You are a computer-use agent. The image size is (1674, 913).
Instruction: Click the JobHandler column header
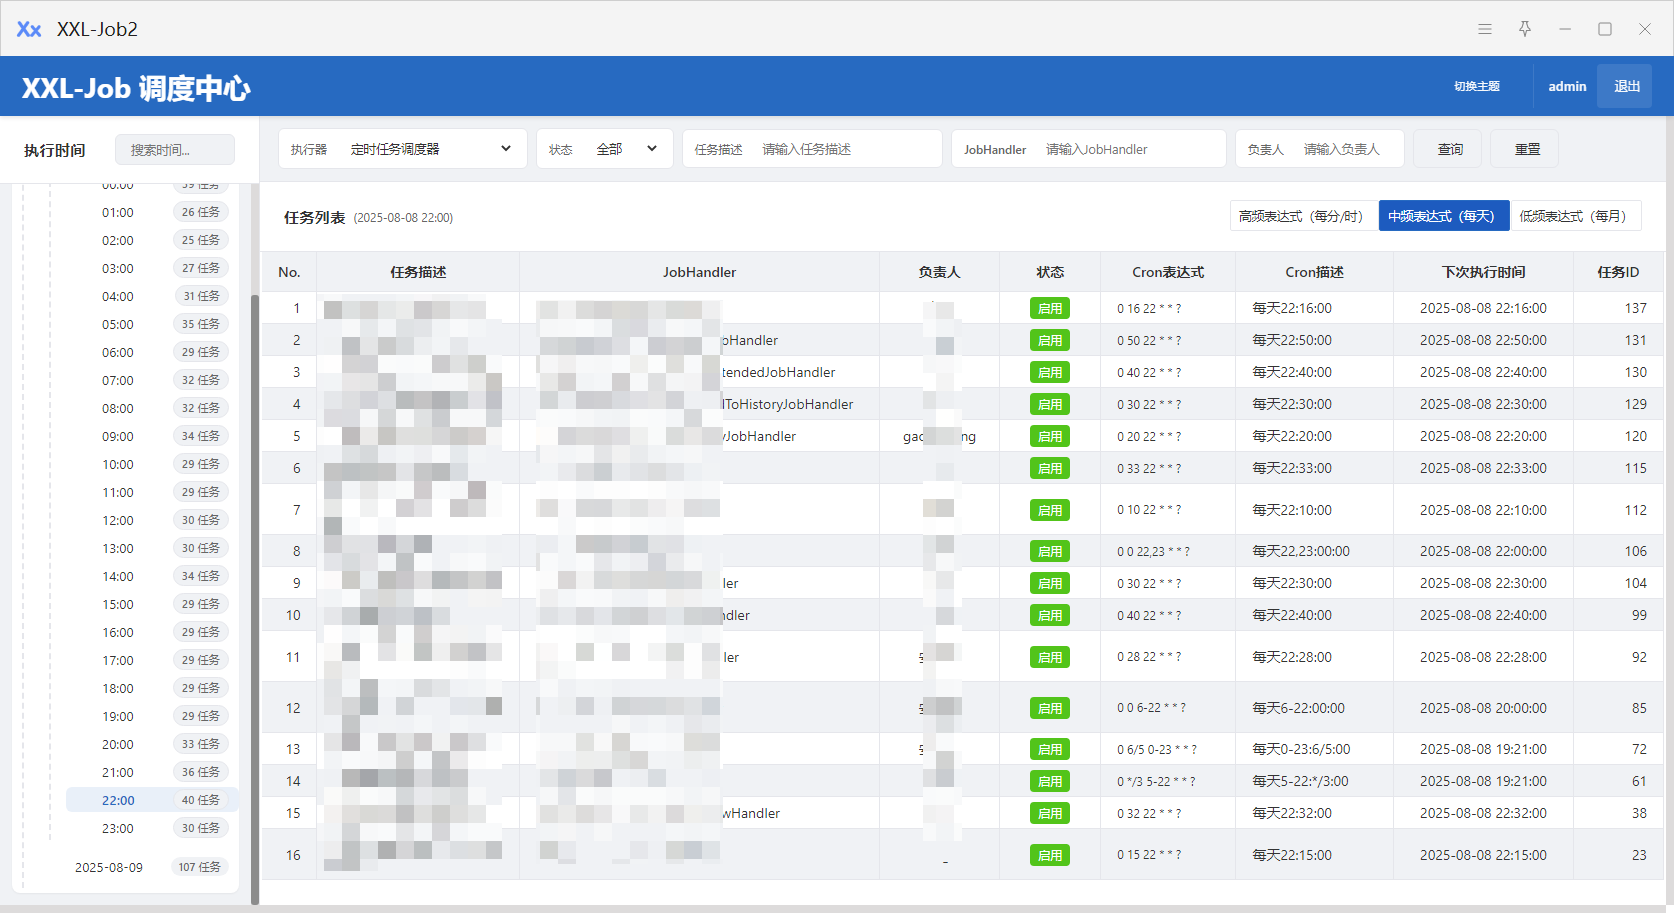699,272
